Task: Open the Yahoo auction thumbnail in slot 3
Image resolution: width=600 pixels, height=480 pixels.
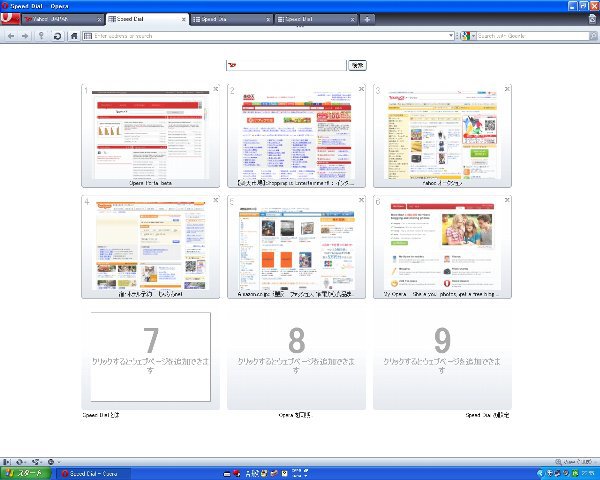Action: [442, 135]
